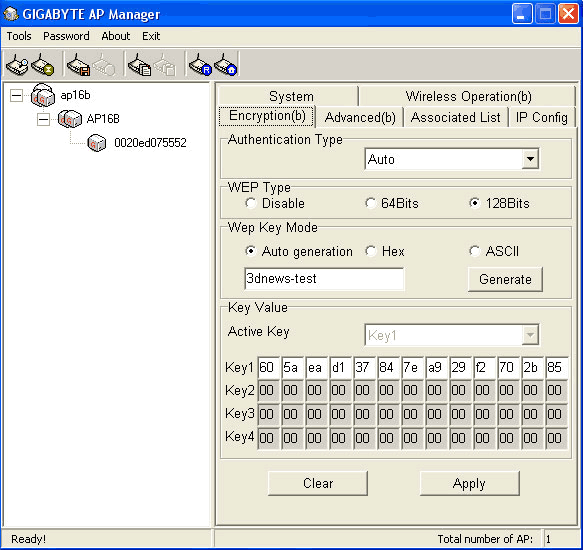Click Key1 byte field 5a
583x550 pixels.
(x=292, y=368)
